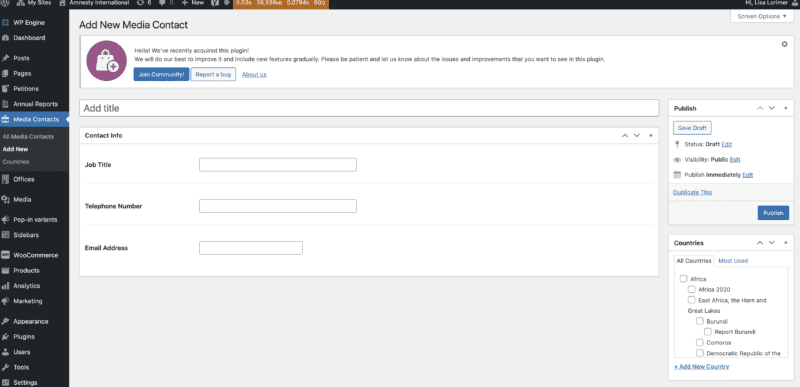Click the Join Community! button

click(x=161, y=74)
